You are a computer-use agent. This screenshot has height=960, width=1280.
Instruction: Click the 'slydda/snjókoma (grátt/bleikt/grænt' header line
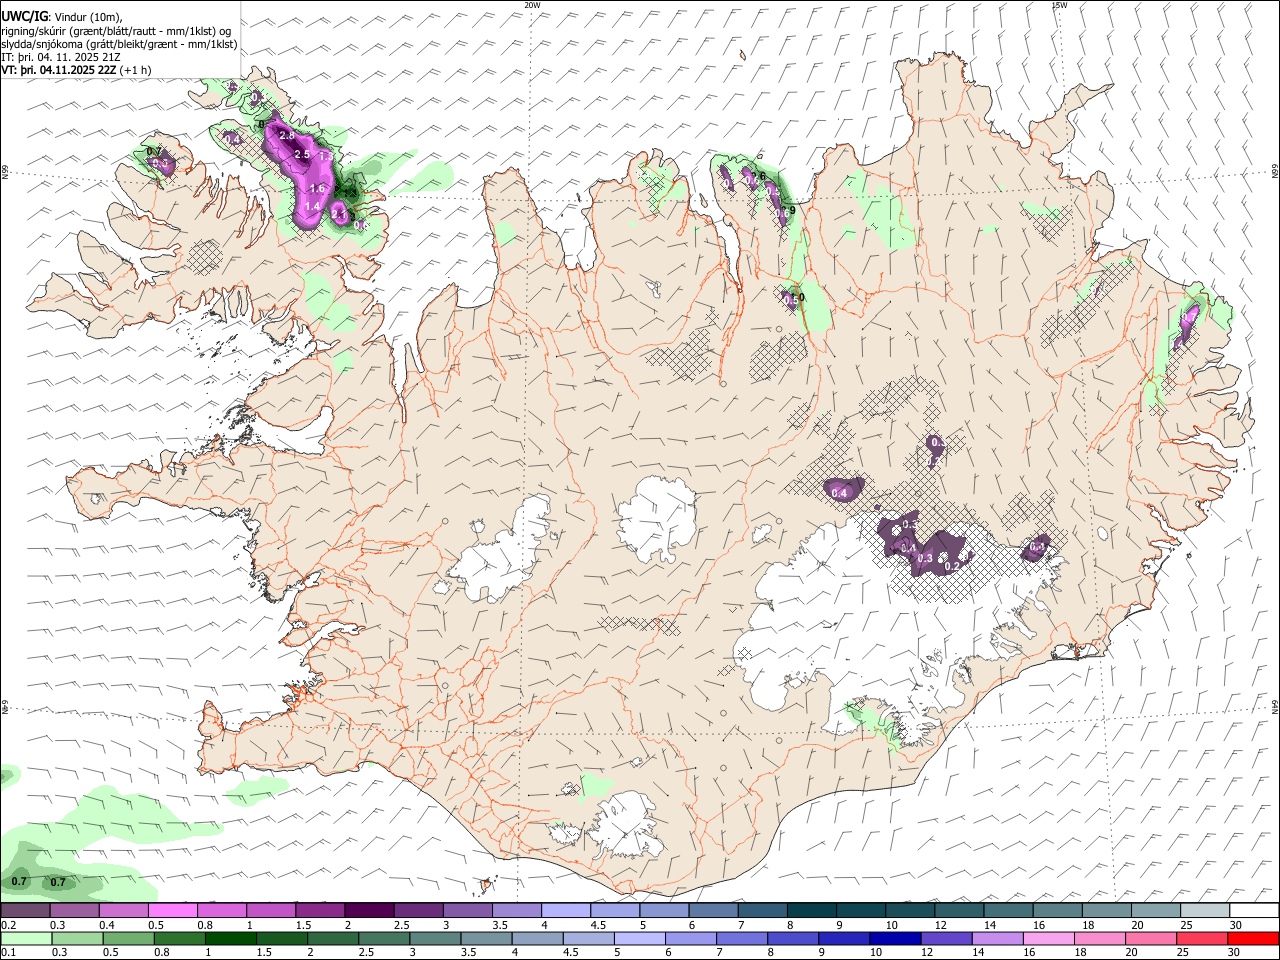click(x=119, y=44)
